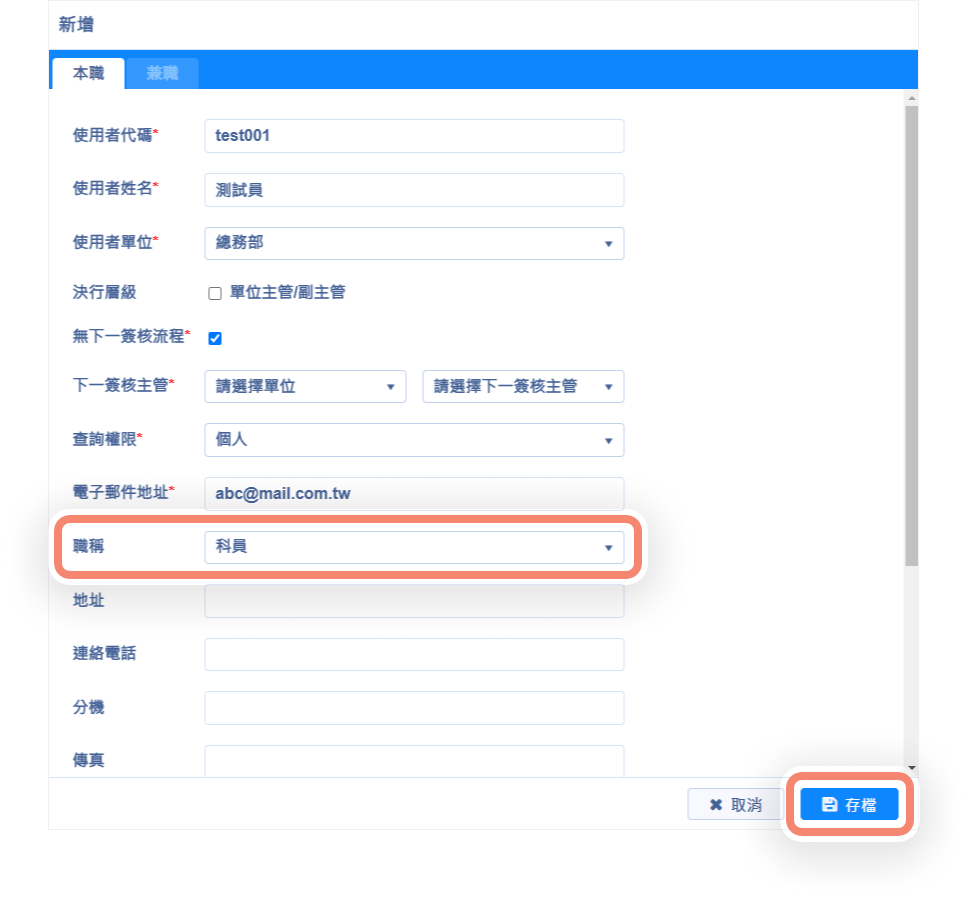Open the 使用者單位 dropdown showing 總務部
This screenshot has height=898, width=968.
(x=414, y=243)
